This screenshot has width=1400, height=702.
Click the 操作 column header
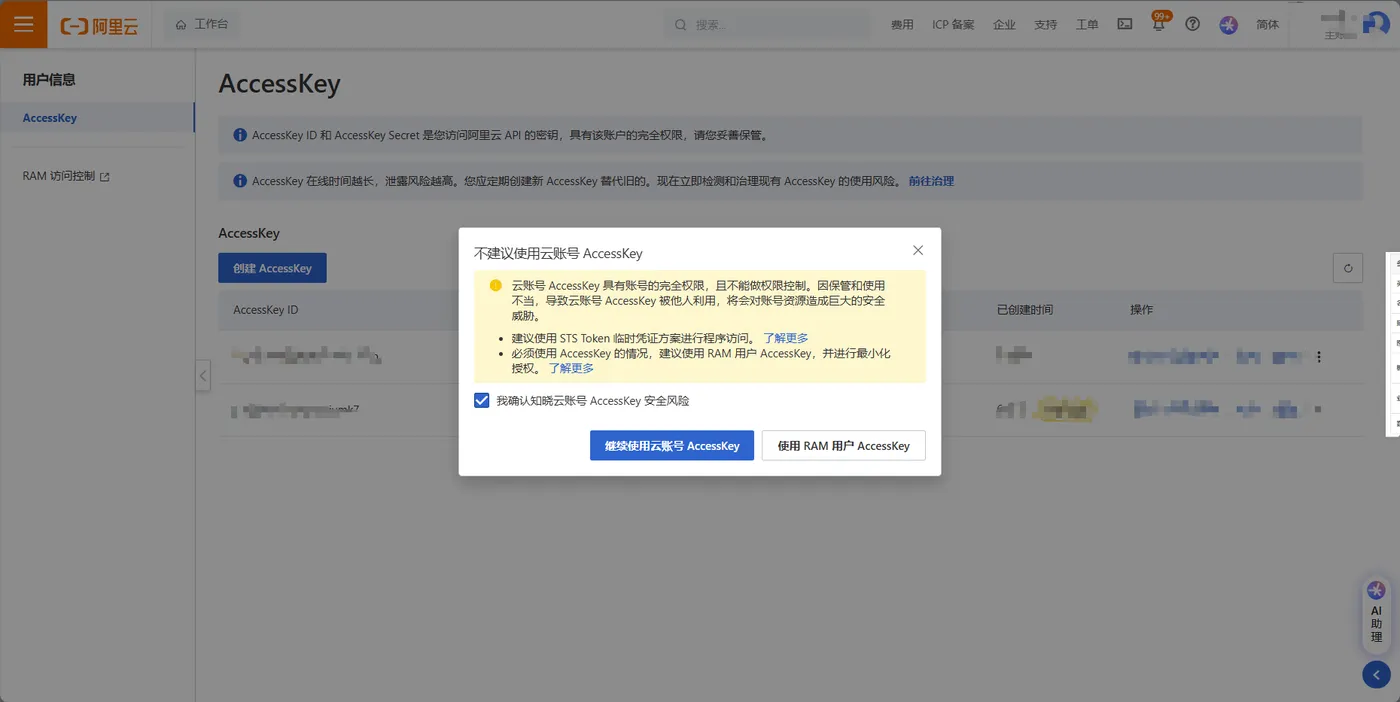1141,310
